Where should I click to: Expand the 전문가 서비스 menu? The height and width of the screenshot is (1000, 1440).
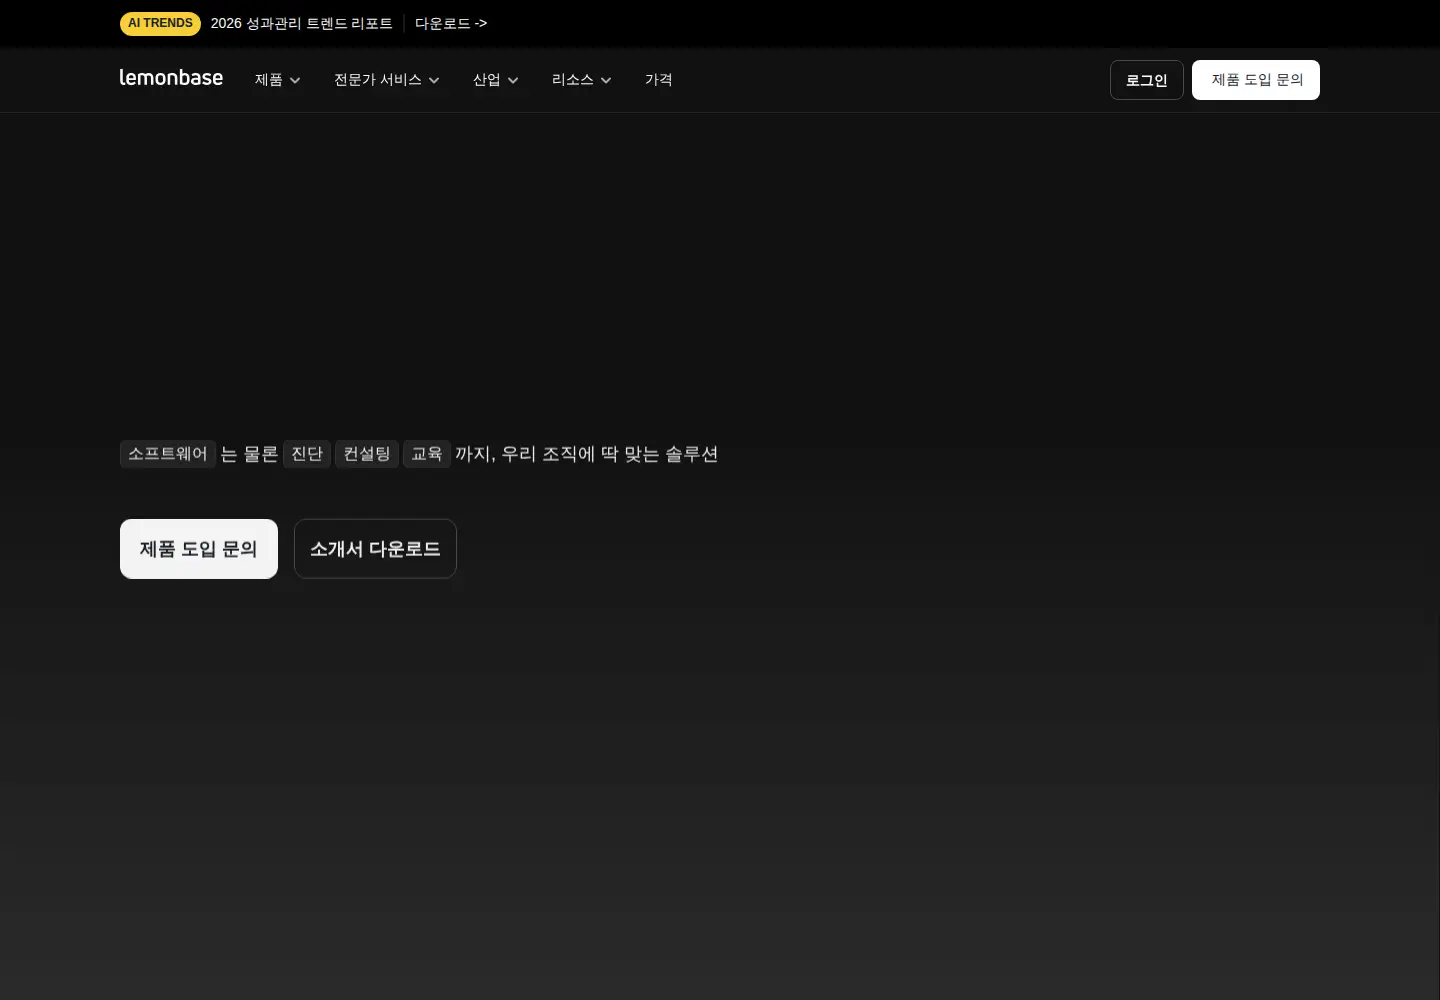click(x=387, y=80)
